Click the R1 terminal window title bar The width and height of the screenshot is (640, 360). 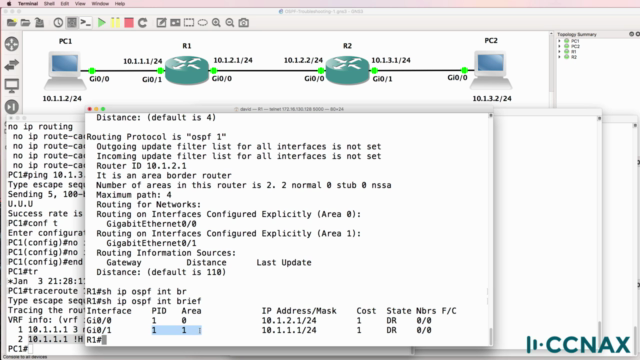pyautogui.click(x=289, y=109)
